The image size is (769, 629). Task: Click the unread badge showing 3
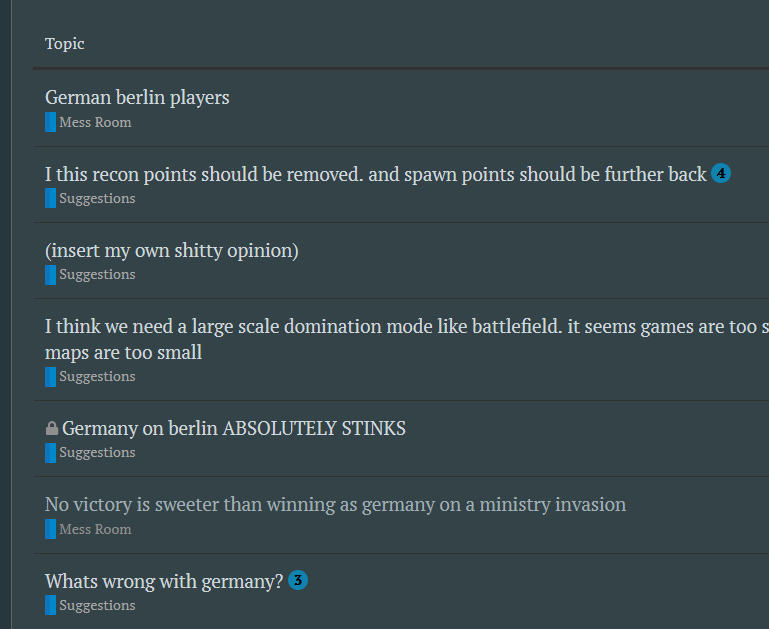pos(298,580)
